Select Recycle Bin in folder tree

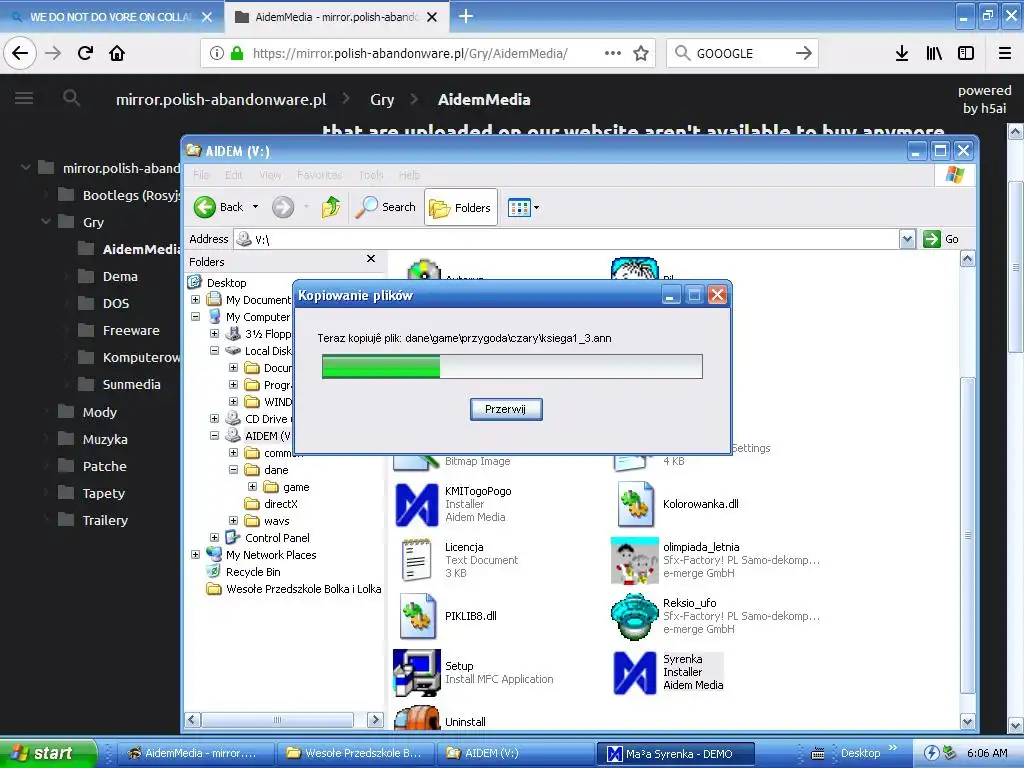click(253, 571)
